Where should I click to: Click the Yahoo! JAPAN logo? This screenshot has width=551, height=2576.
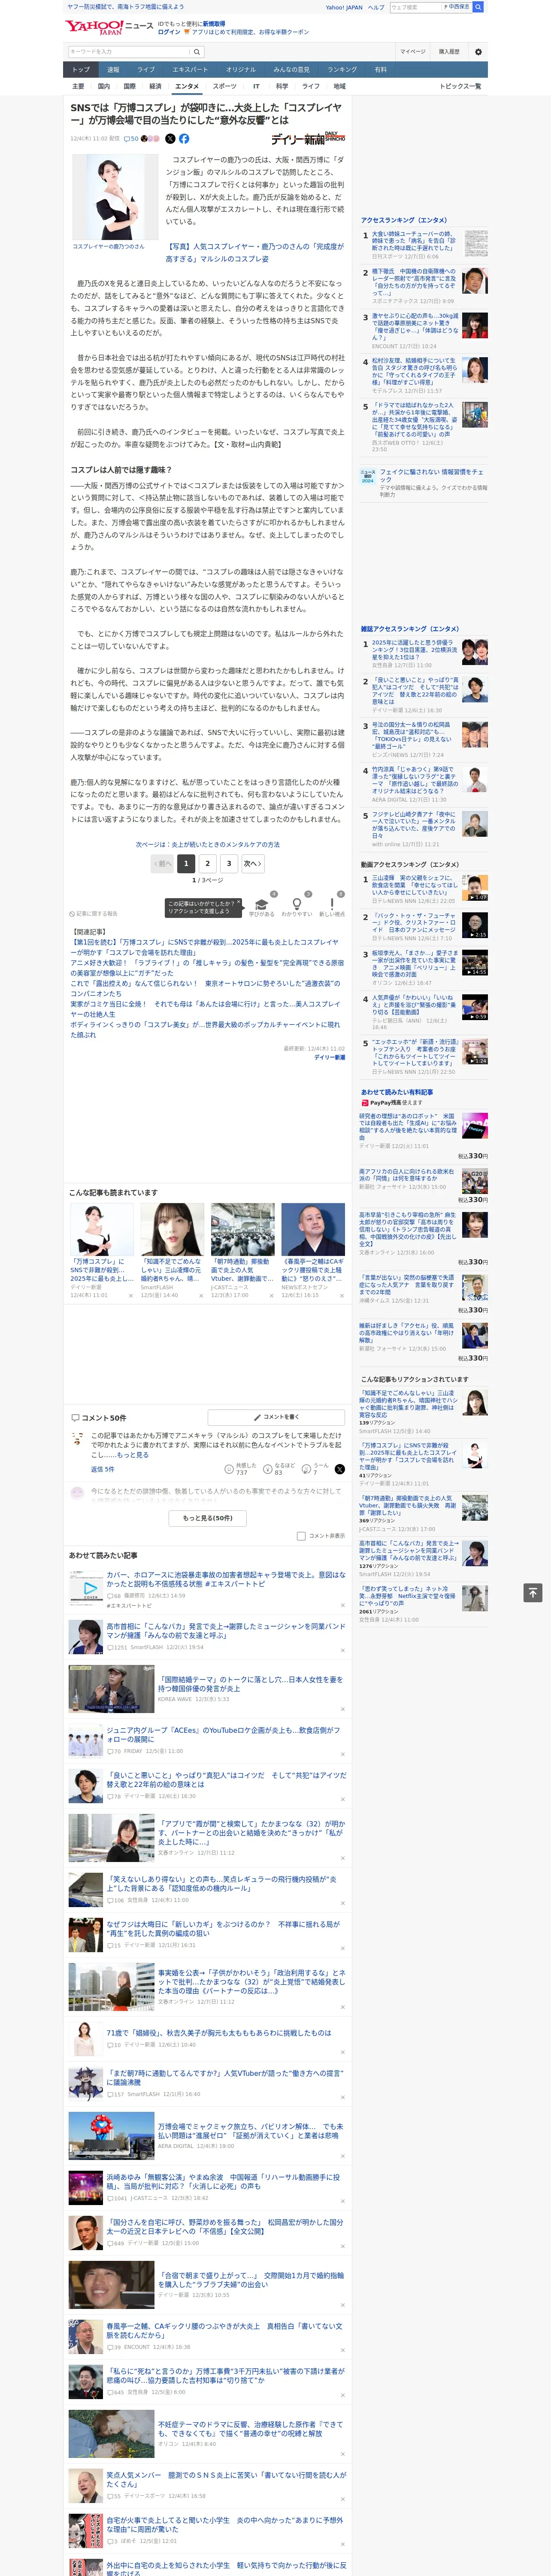coord(94,28)
